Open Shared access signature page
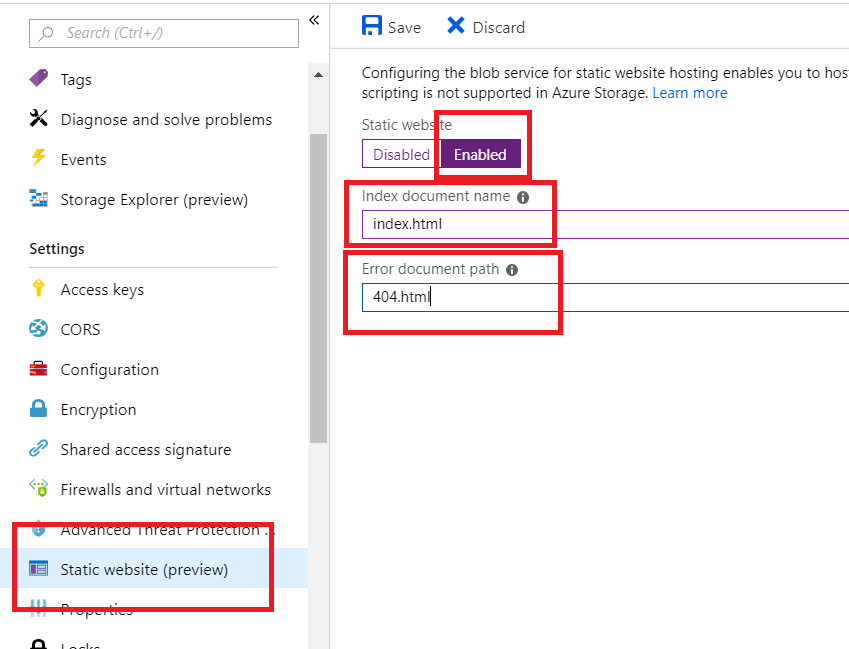The width and height of the screenshot is (849, 649). (x=146, y=450)
